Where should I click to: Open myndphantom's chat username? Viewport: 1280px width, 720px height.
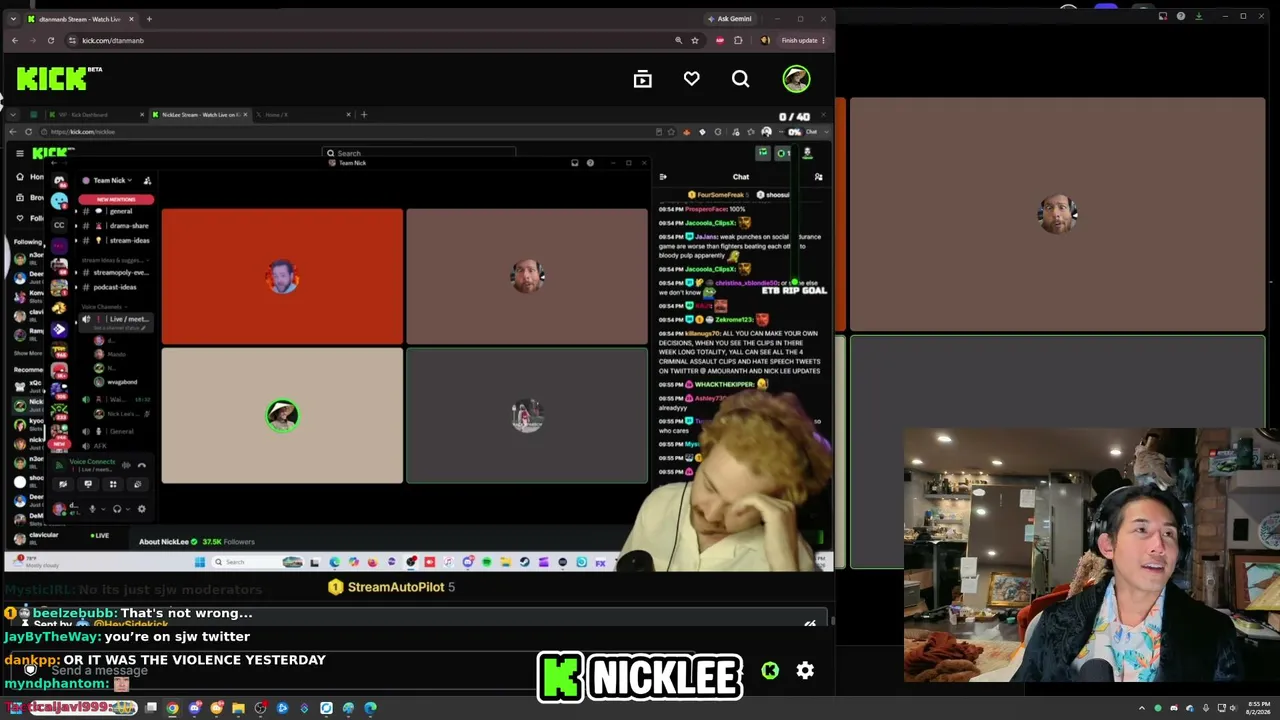tap(56, 684)
